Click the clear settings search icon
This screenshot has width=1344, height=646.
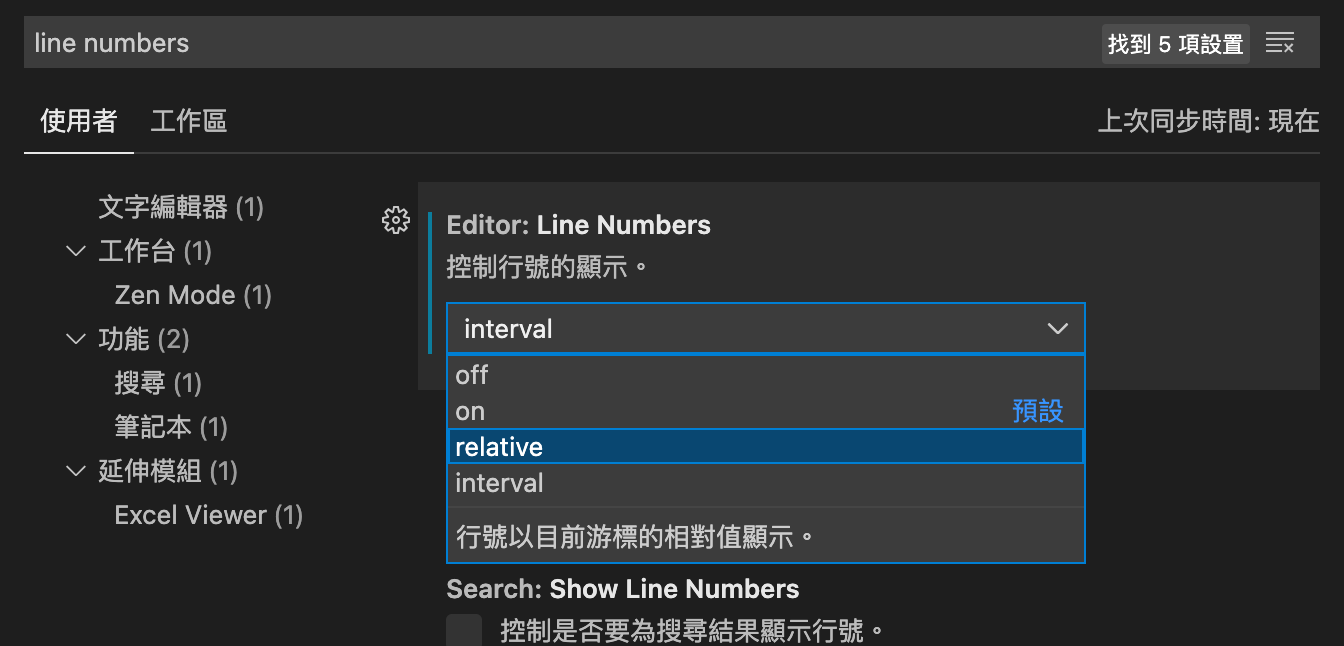coord(1280,43)
